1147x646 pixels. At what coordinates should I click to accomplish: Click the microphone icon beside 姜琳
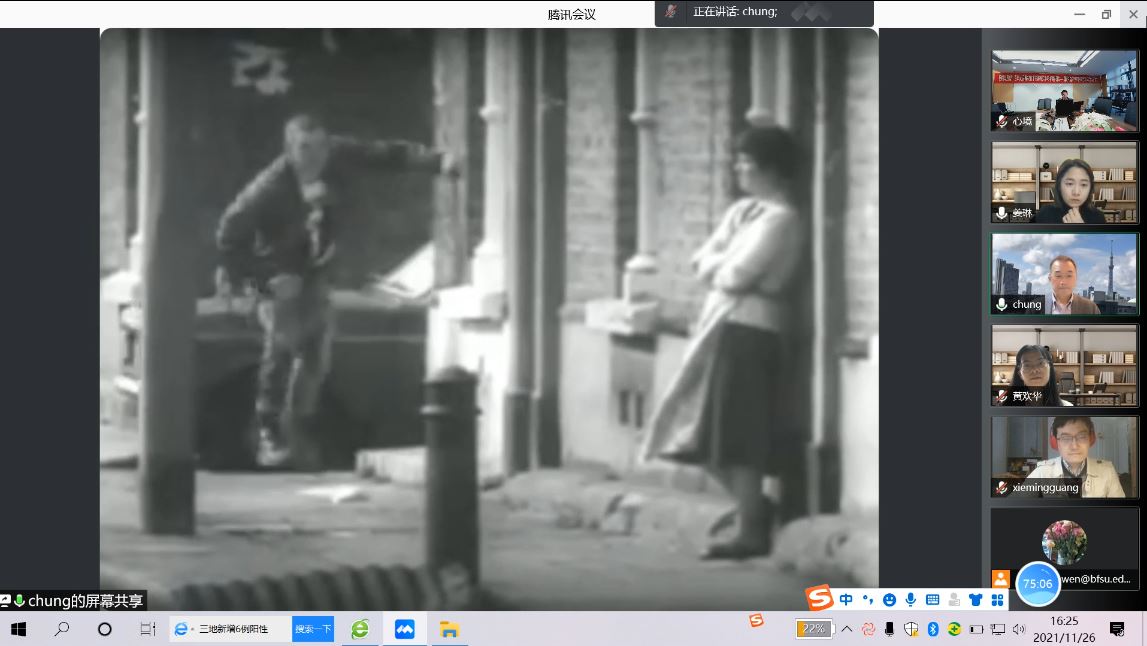1002,213
